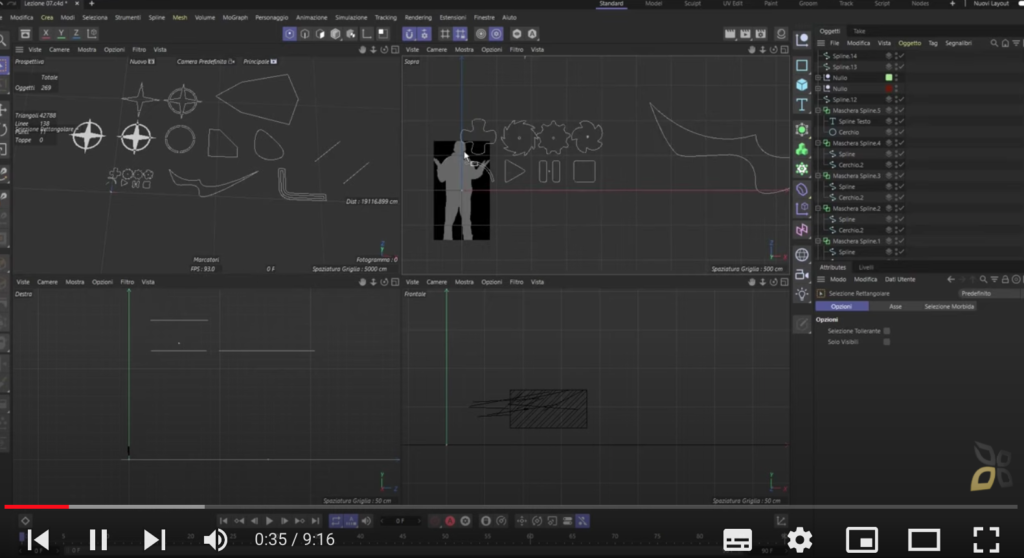
Task: Toggle Cerchio object enable checkmark
Action: pos(901,132)
